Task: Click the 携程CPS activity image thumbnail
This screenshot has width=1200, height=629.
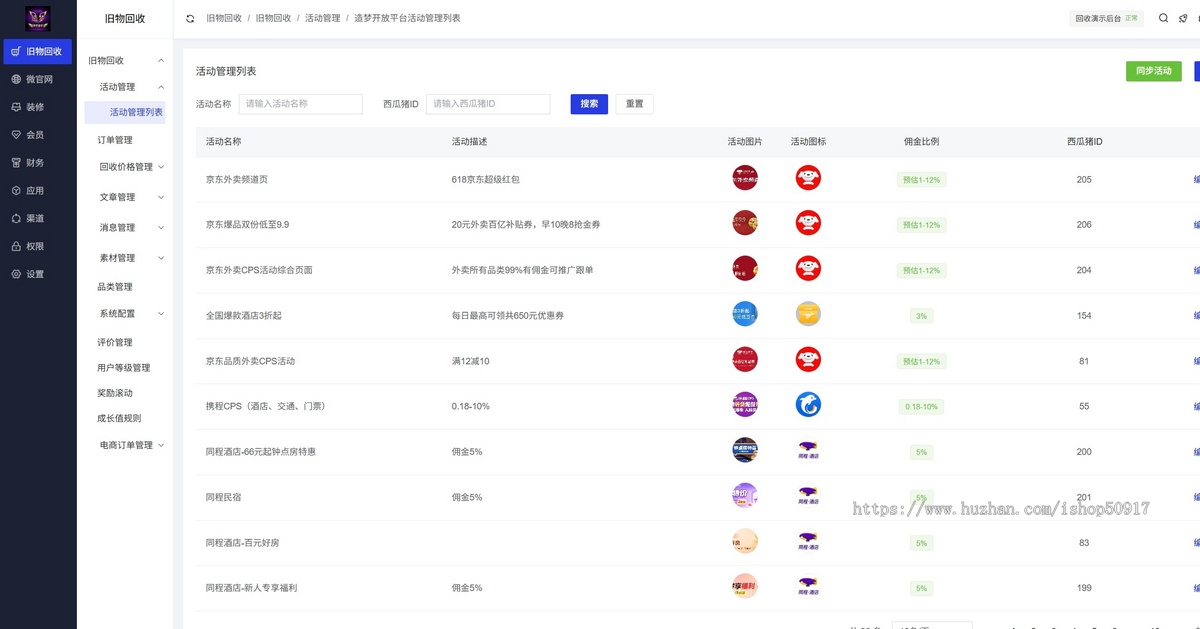Action: tap(745, 405)
